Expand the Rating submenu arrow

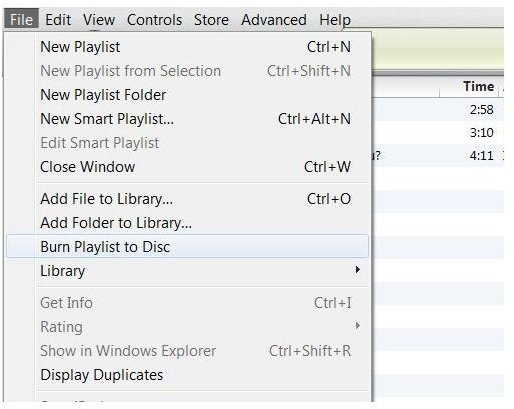click(x=358, y=325)
